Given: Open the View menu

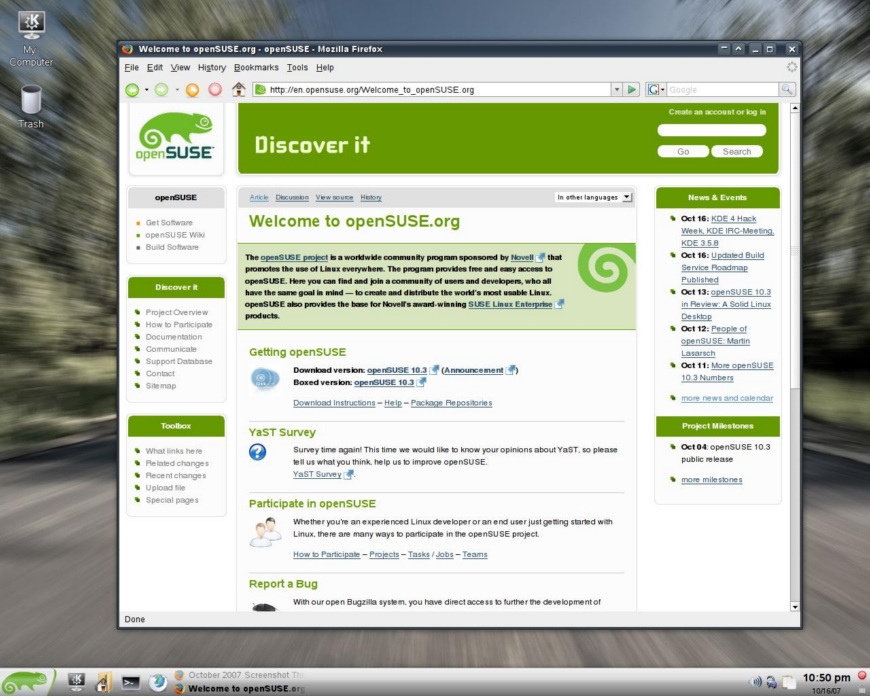Looking at the screenshot, I should [x=180, y=67].
